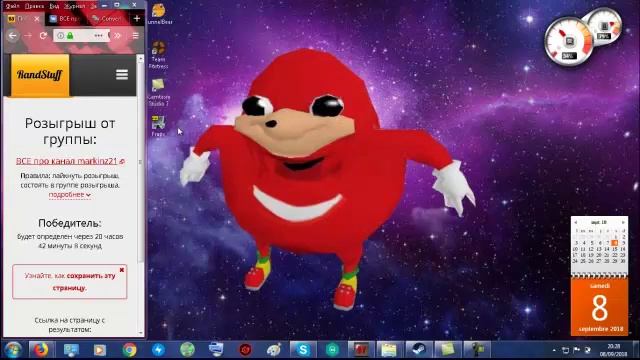This screenshot has width=640, height=360.
Task: Open the three-dots page actions in address bar
Action: (x=98, y=36)
